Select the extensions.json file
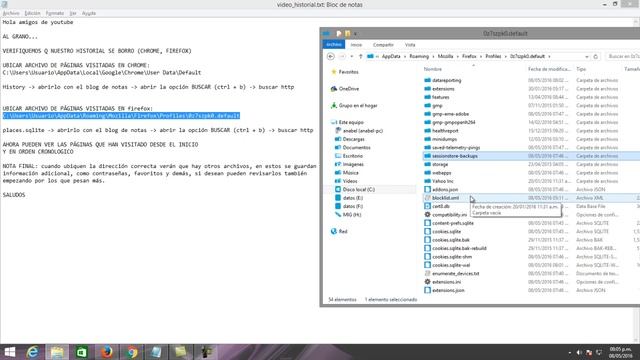 [448, 290]
